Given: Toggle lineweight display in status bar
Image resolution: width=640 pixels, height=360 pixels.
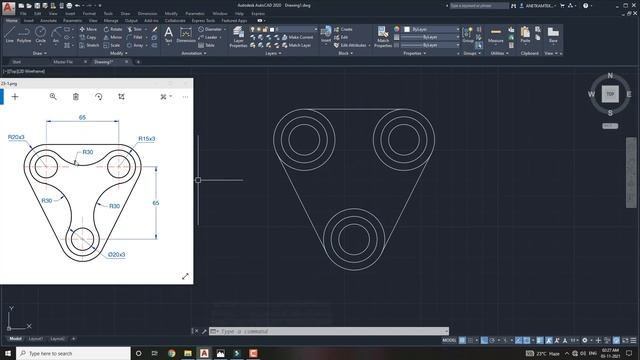Looking at the screenshot, I should point(540,340).
